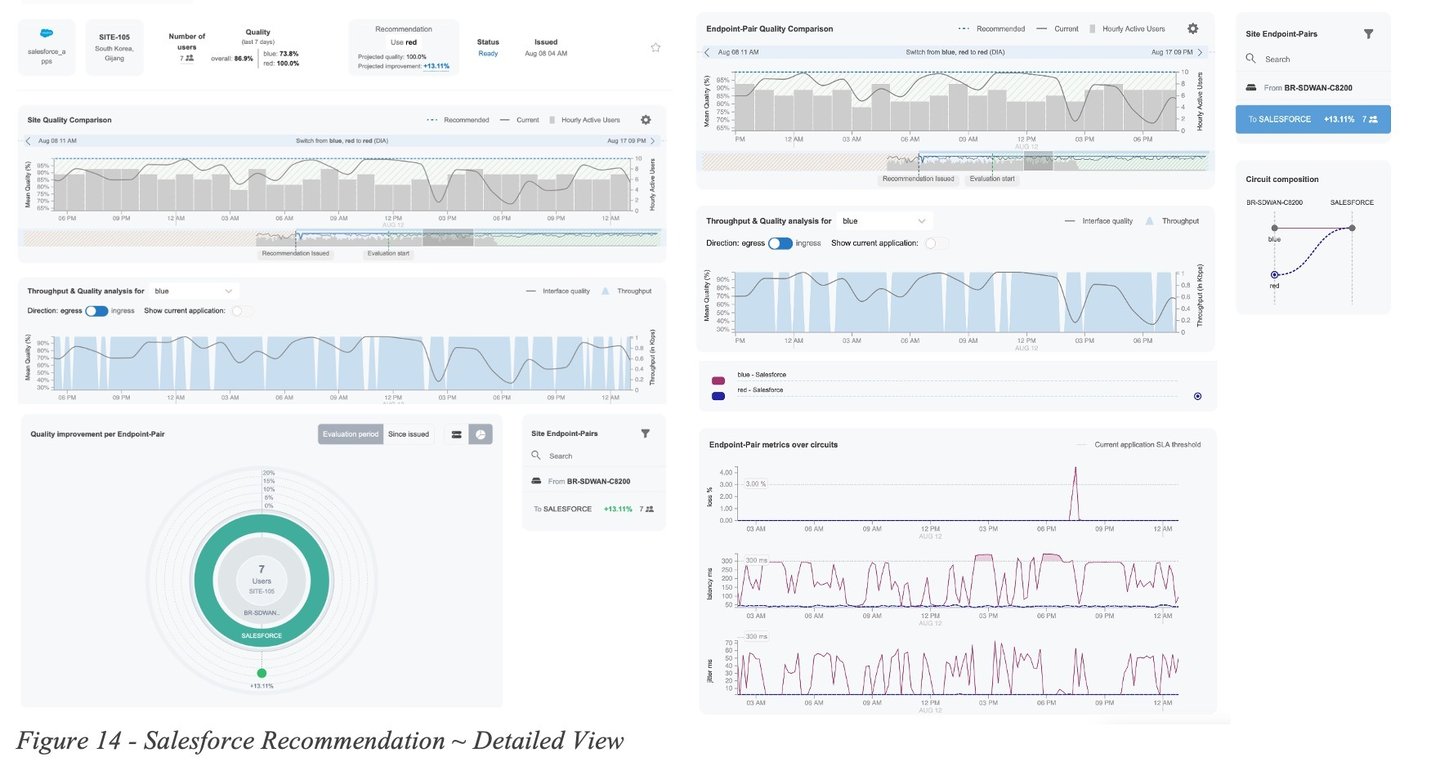Click the Ready status link
This screenshot has width=1440, height=775.
click(x=488, y=54)
